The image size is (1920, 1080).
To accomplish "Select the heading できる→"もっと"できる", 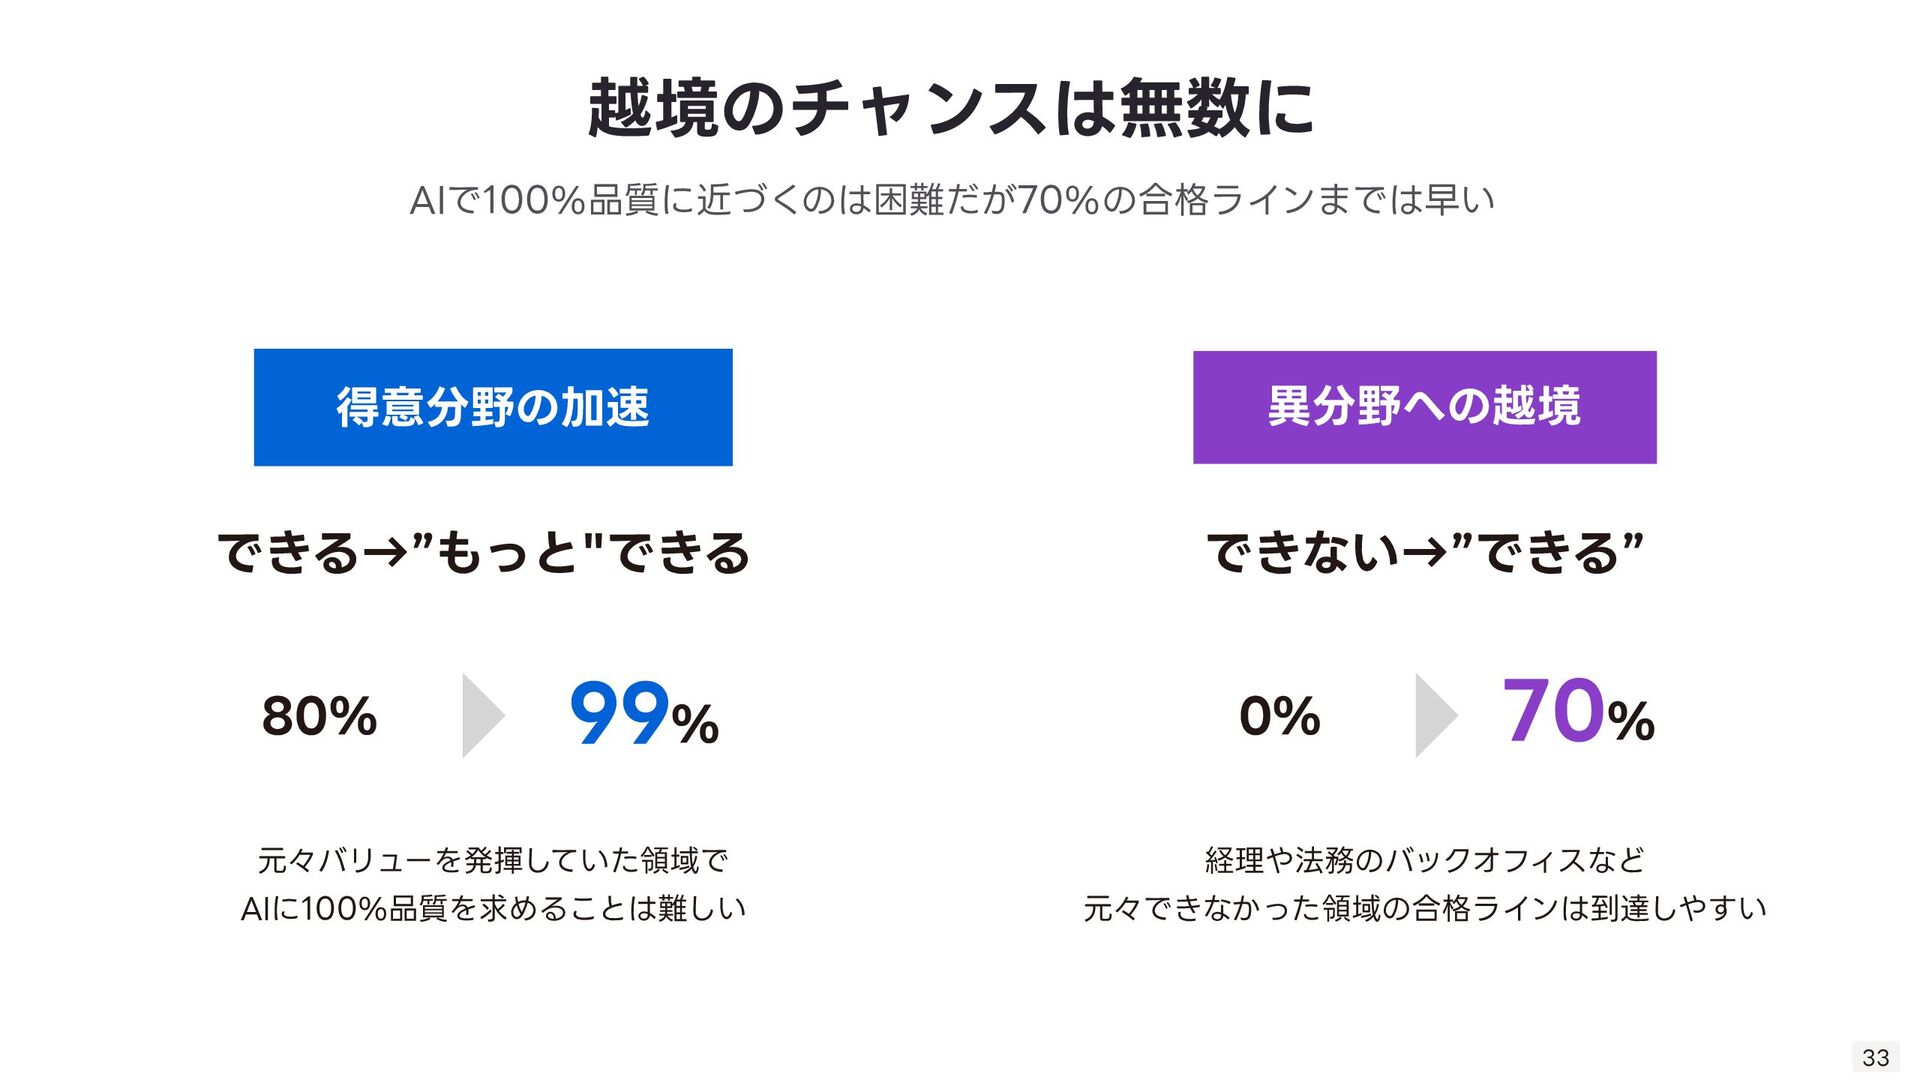I will [483, 553].
